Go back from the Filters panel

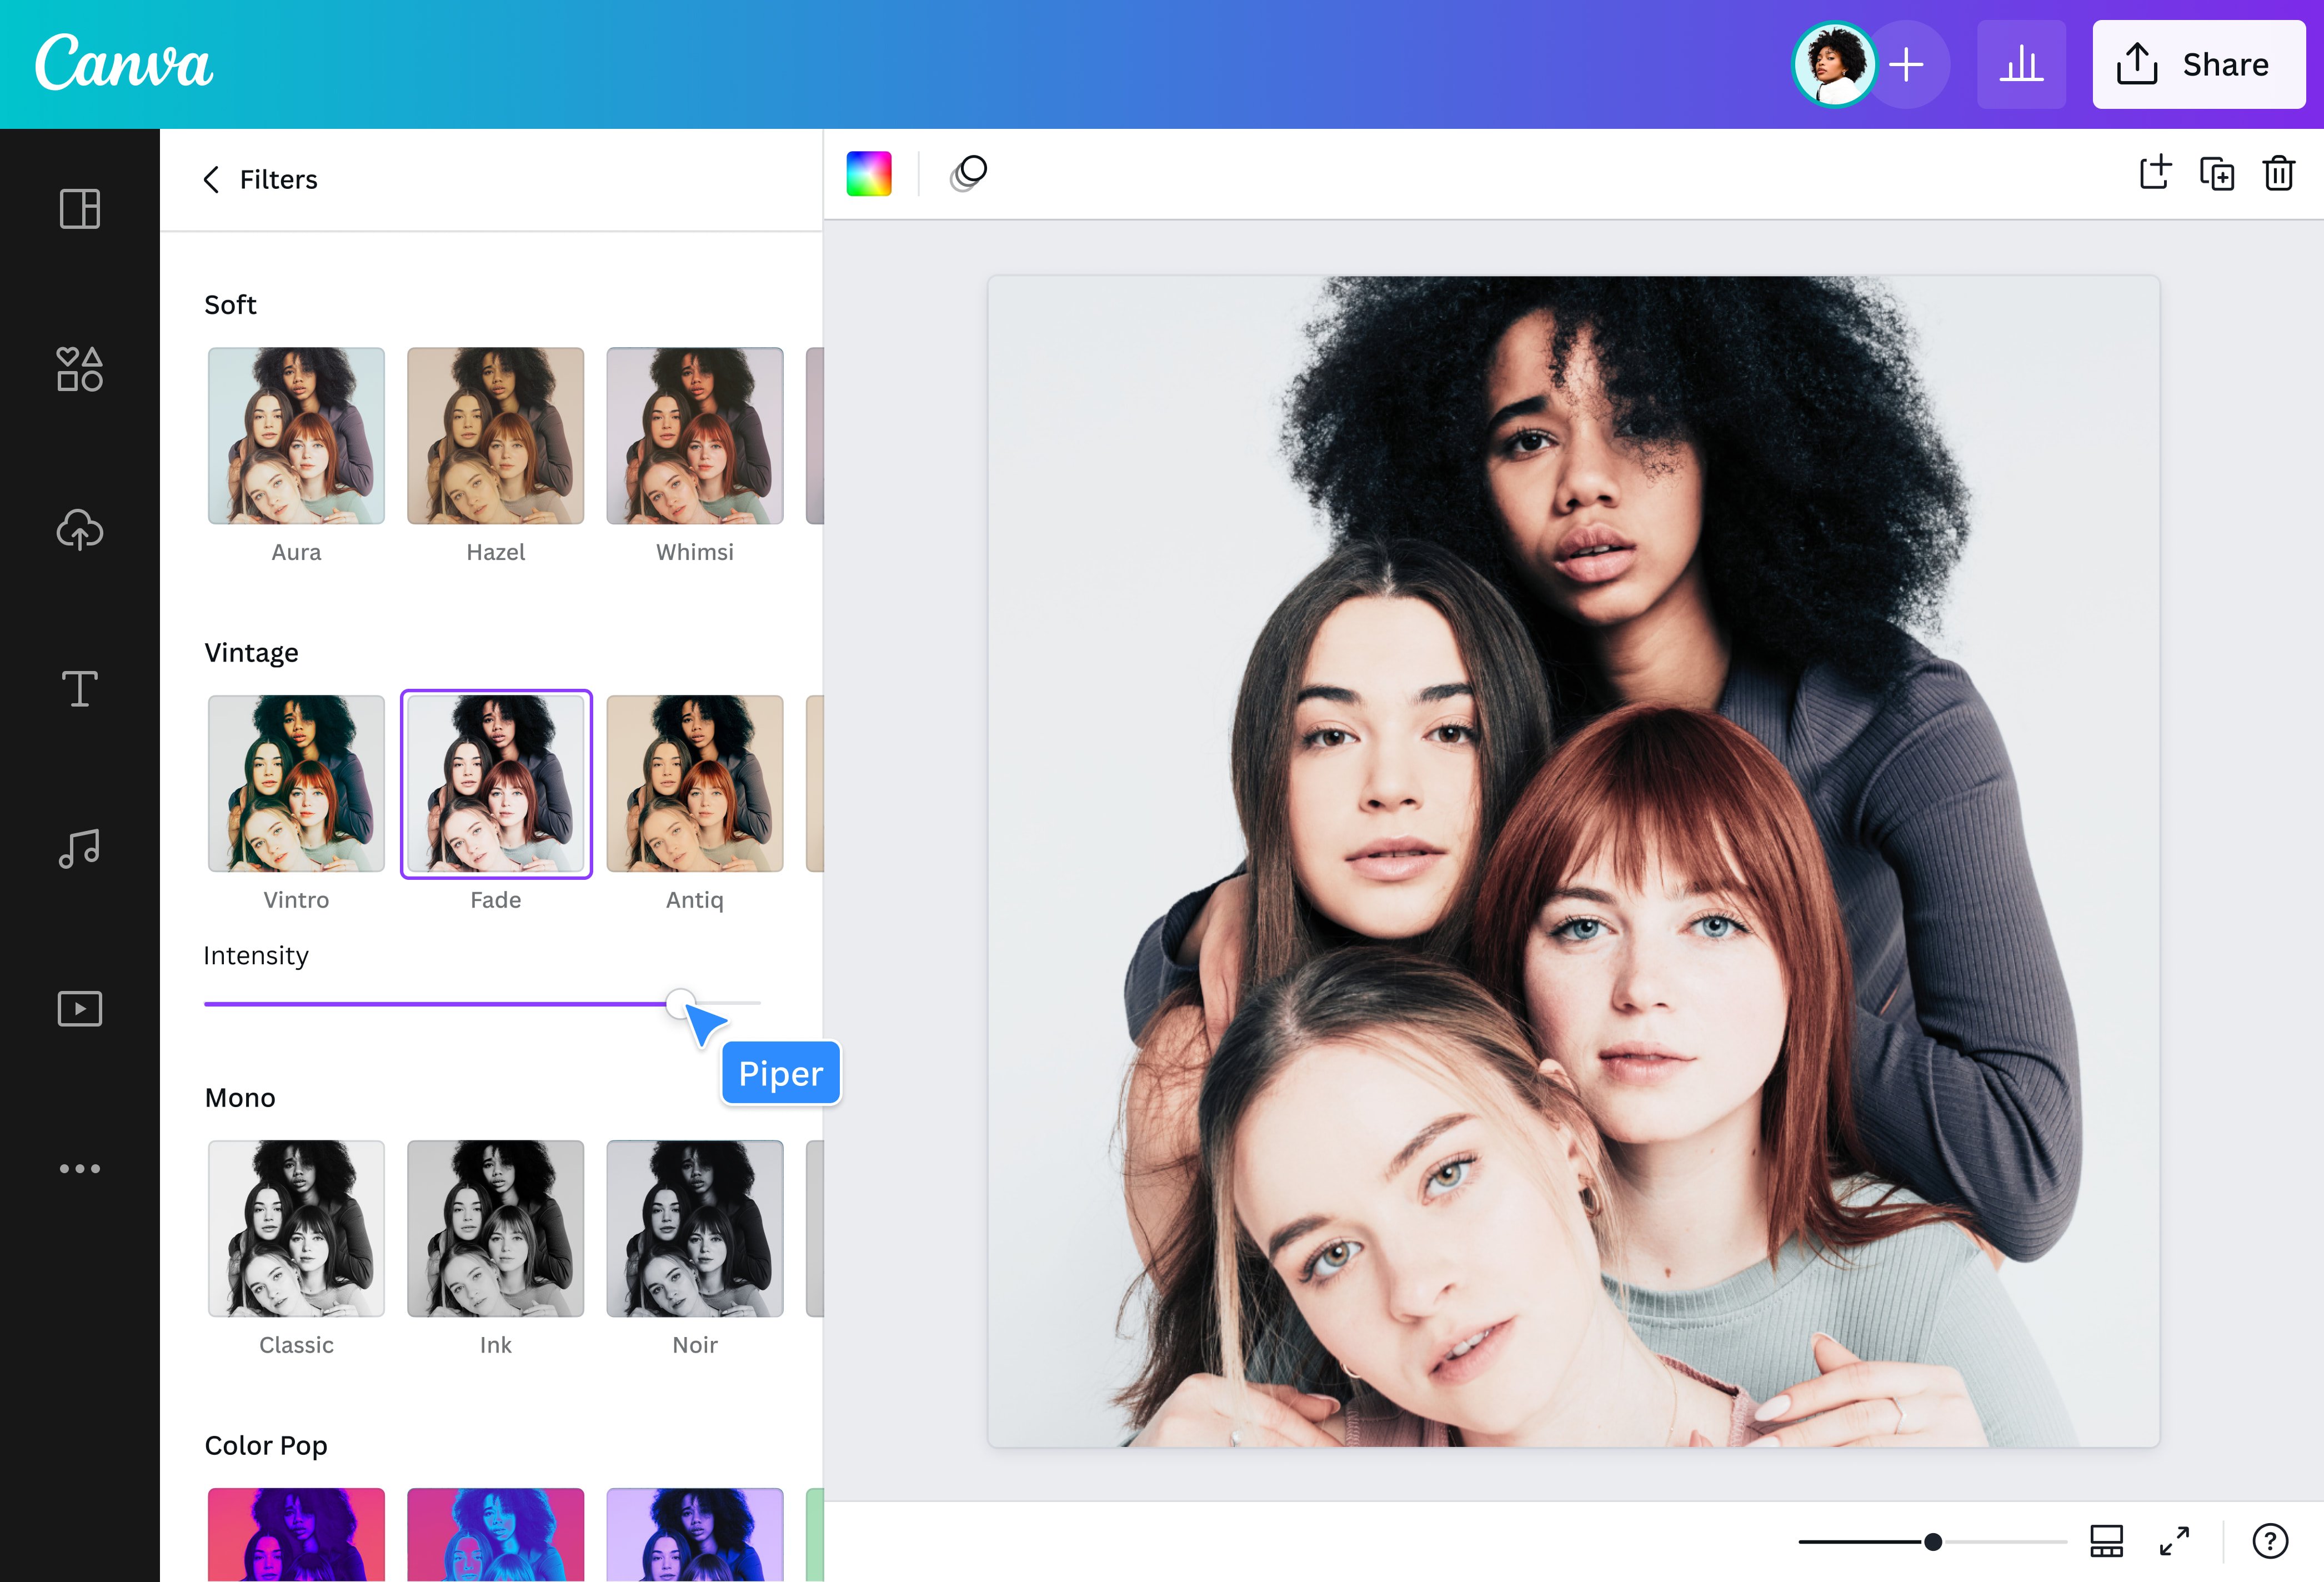211,180
